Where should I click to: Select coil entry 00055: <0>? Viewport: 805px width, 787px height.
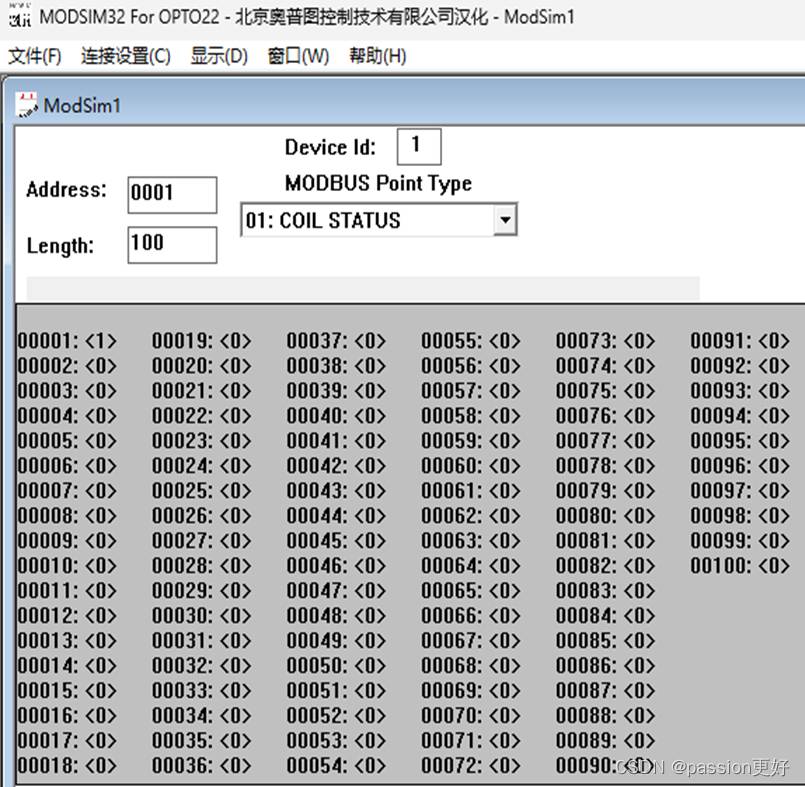(x=471, y=341)
